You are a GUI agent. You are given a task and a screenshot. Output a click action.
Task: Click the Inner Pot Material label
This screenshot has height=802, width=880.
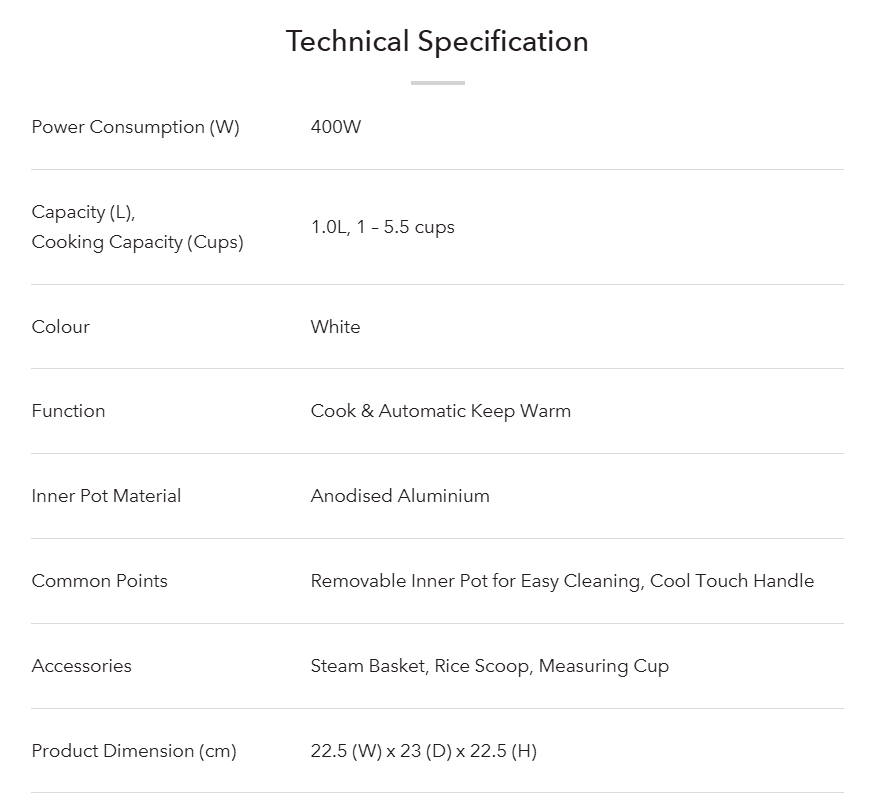tap(106, 496)
